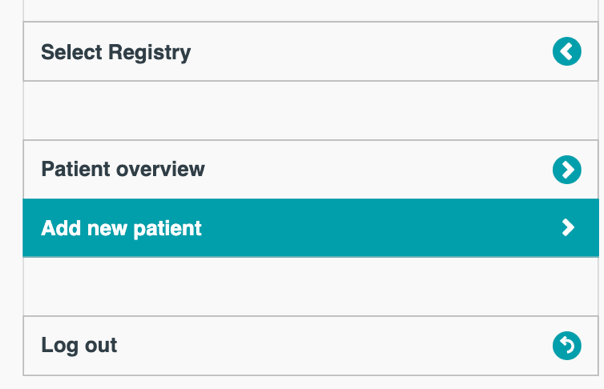This screenshot has width=604, height=389.
Task: Click the teal arrow icon next to Patient overview
Action: [x=567, y=169]
